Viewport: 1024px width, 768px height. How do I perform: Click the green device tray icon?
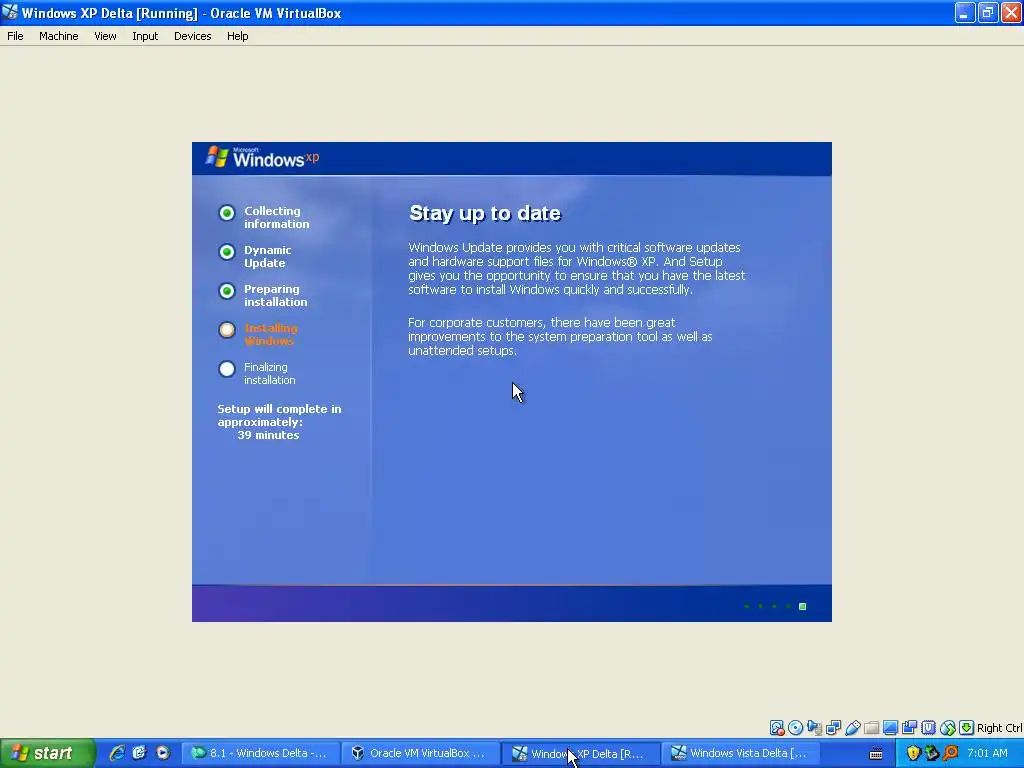pyautogui.click(x=931, y=753)
